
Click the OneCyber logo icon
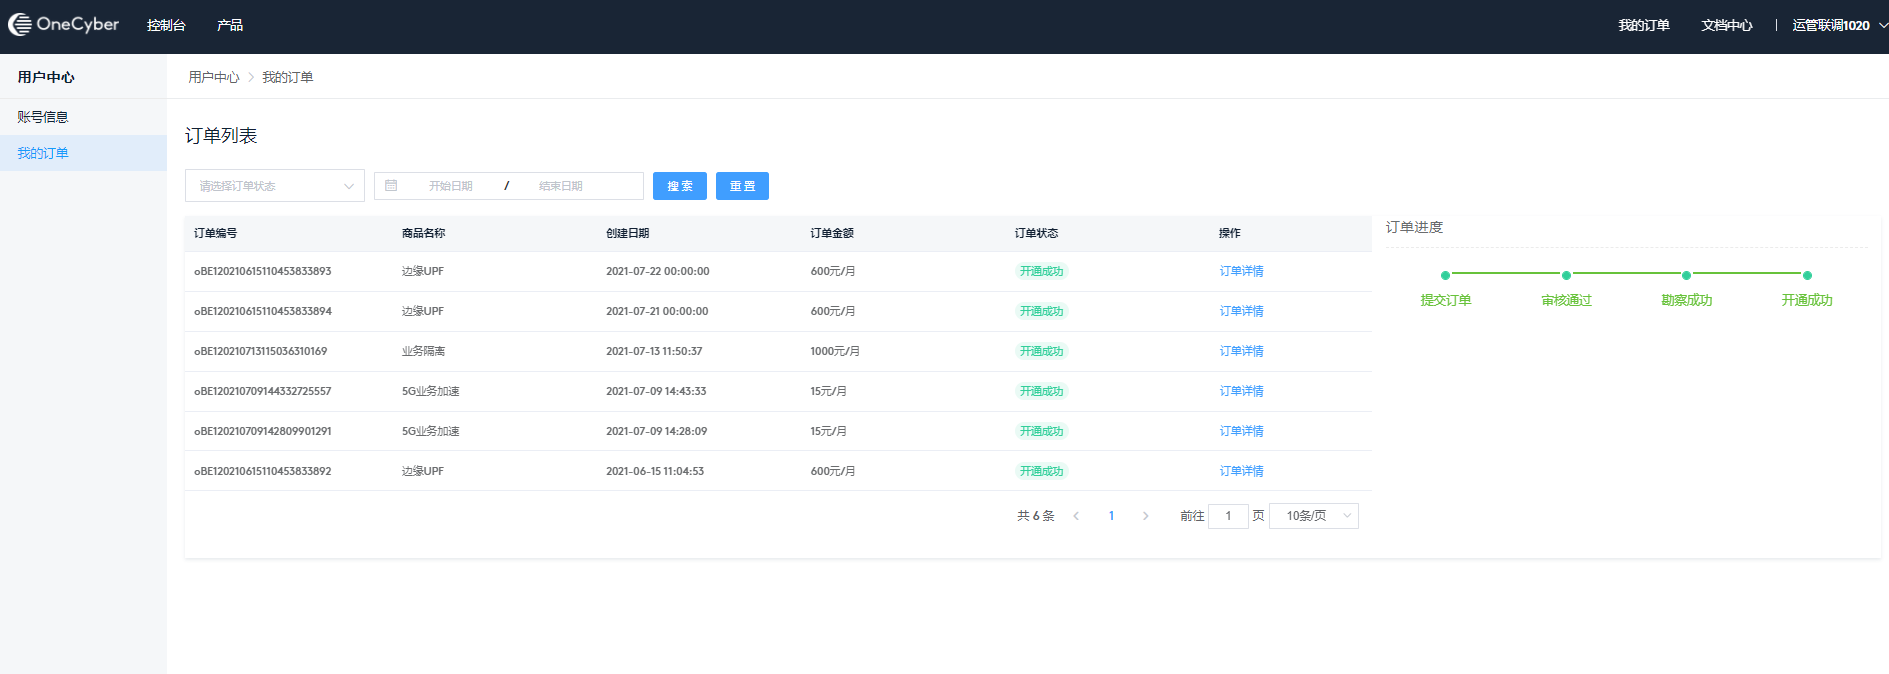[20, 25]
